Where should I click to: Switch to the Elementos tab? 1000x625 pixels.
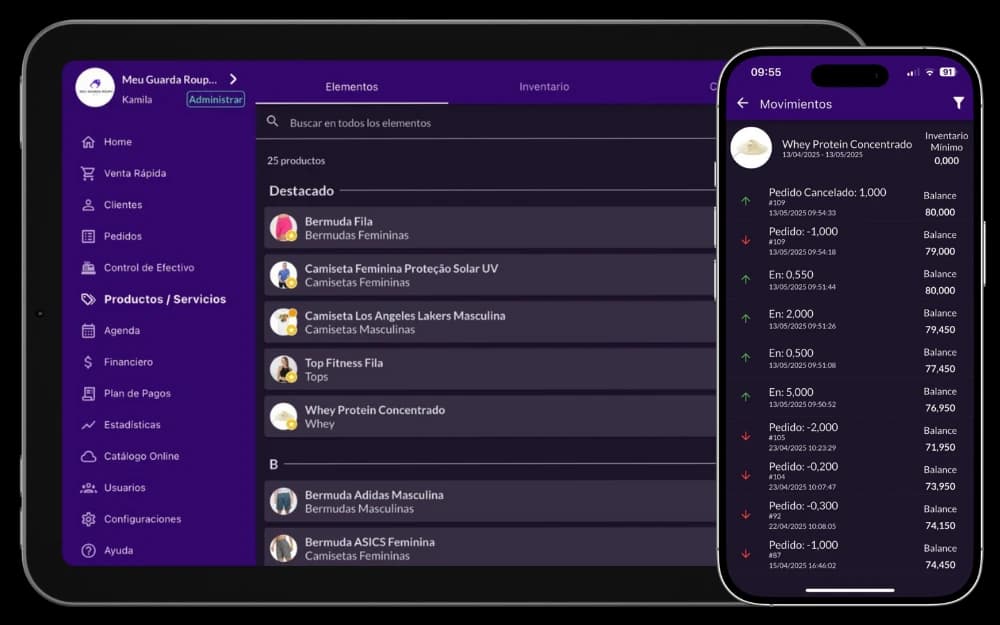point(352,87)
